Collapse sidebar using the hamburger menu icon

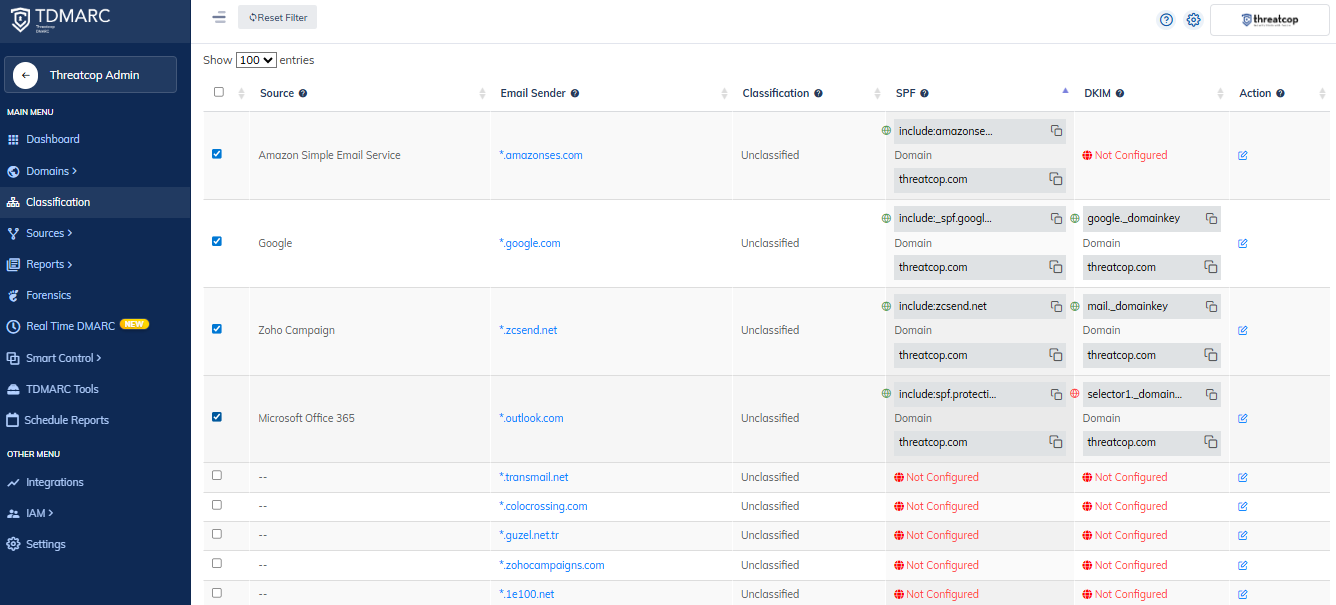click(x=219, y=17)
